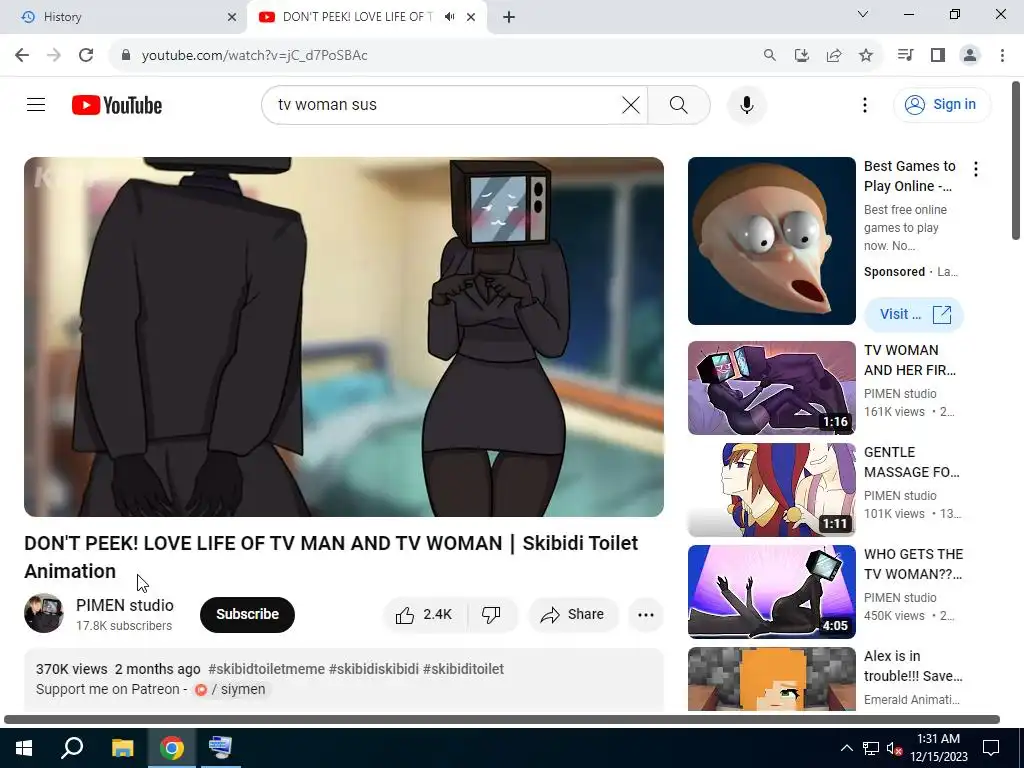This screenshot has width=1024, height=768.
Task: Switch to the History tab
Action: pyautogui.click(x=123, y=17)
